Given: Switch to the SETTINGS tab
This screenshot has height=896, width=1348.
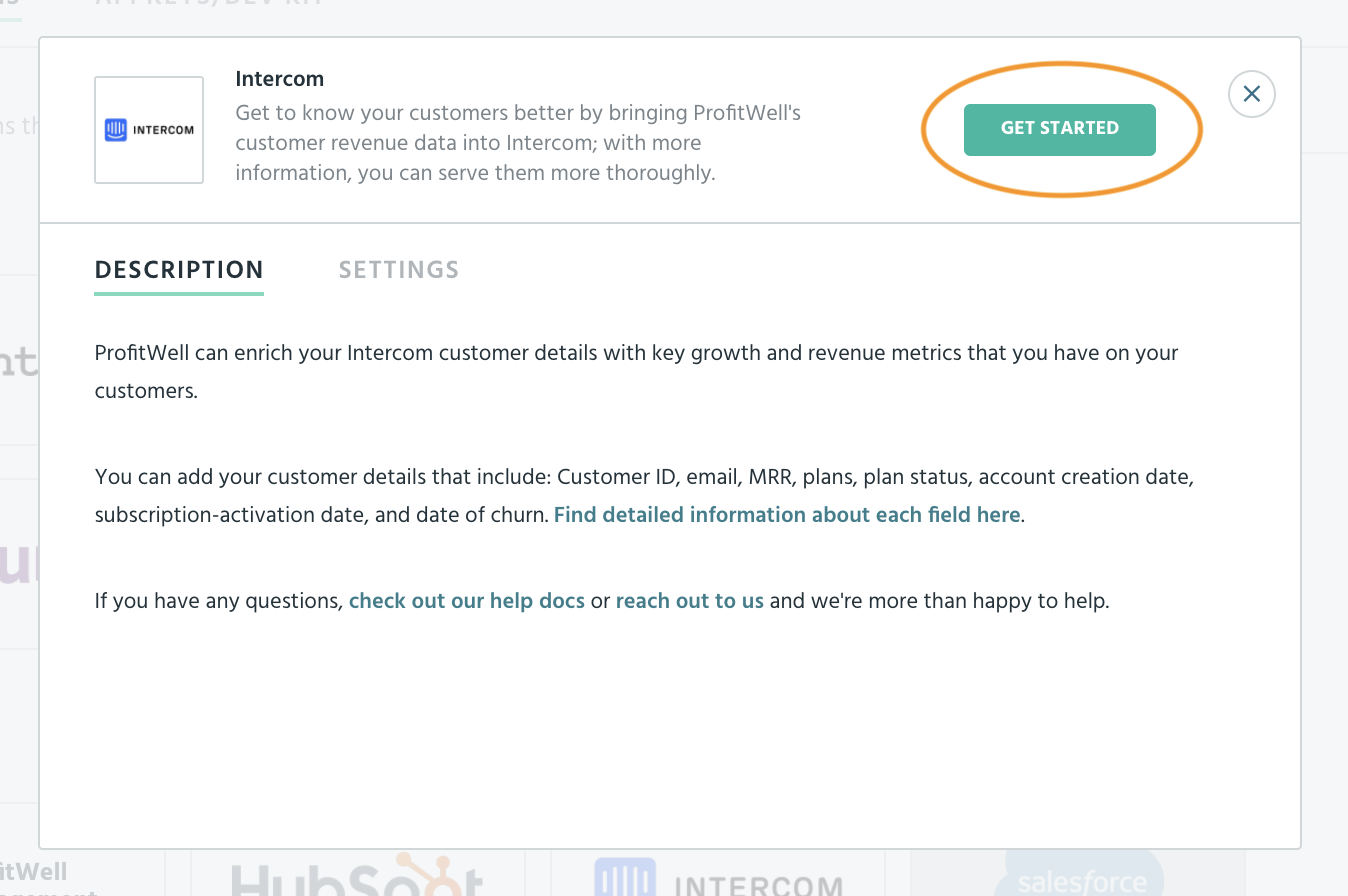Looking at the screenshot, I should [x=399, y=270].
